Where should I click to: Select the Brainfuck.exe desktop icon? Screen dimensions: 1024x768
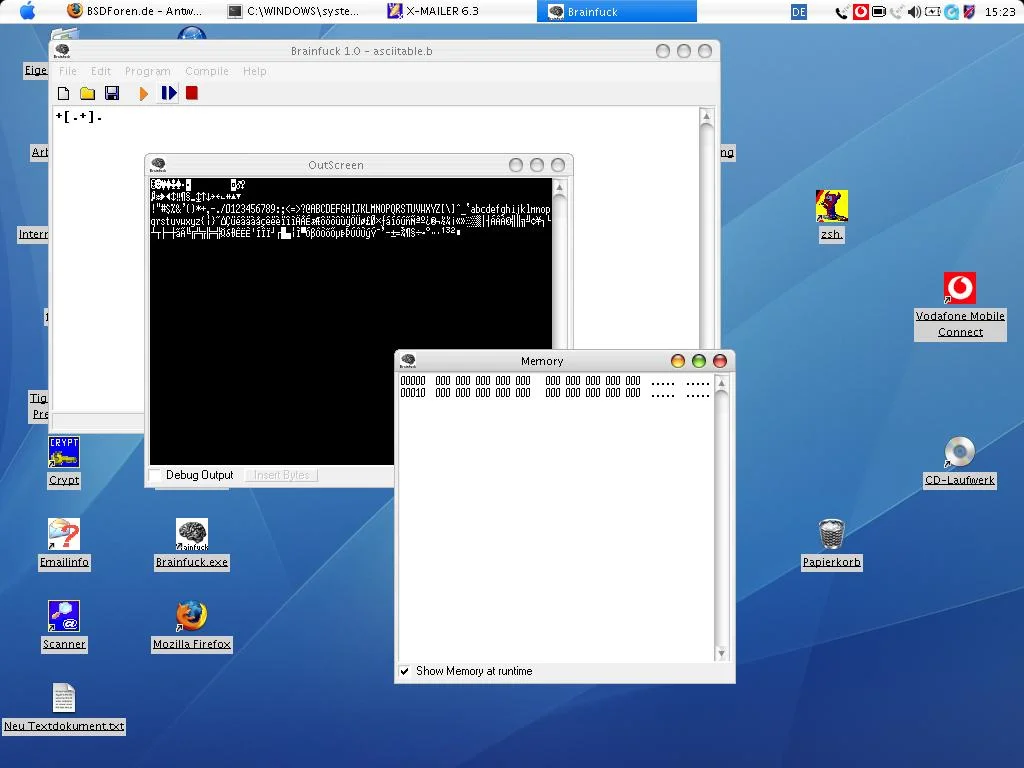click(x=192, y=543)
